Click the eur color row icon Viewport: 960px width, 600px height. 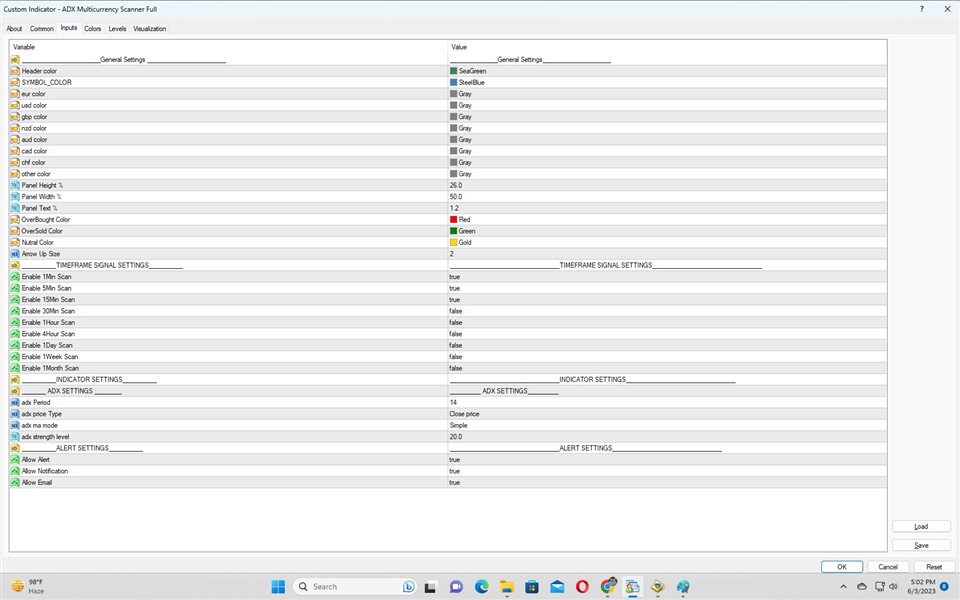tap(15, 94)
